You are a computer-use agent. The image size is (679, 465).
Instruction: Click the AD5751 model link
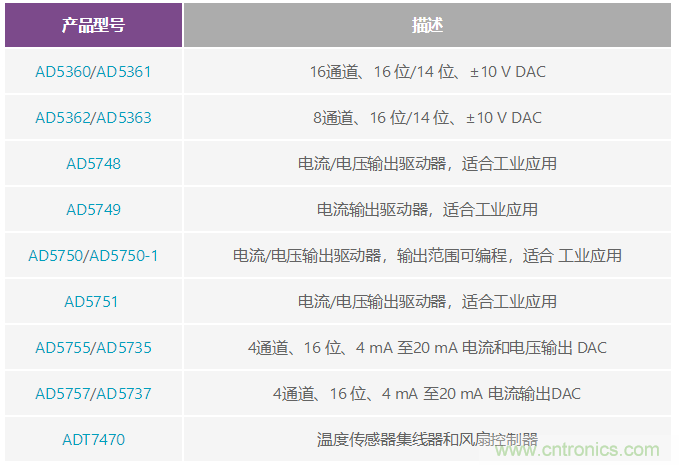[x=93, y=302]
